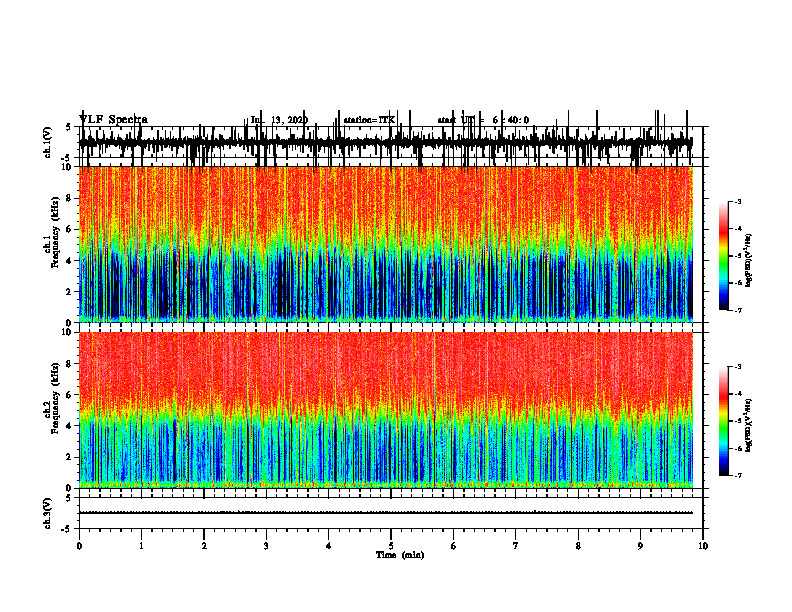Click the '5' tick on ch.1(V) axis

pyautogui.click(x=69, y=127)
